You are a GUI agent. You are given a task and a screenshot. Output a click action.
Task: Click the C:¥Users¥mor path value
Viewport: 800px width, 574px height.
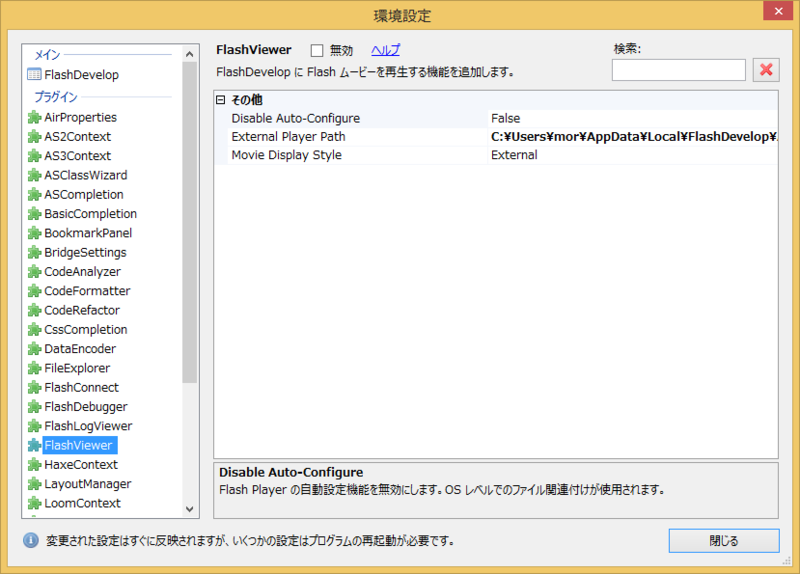[634, 137]
